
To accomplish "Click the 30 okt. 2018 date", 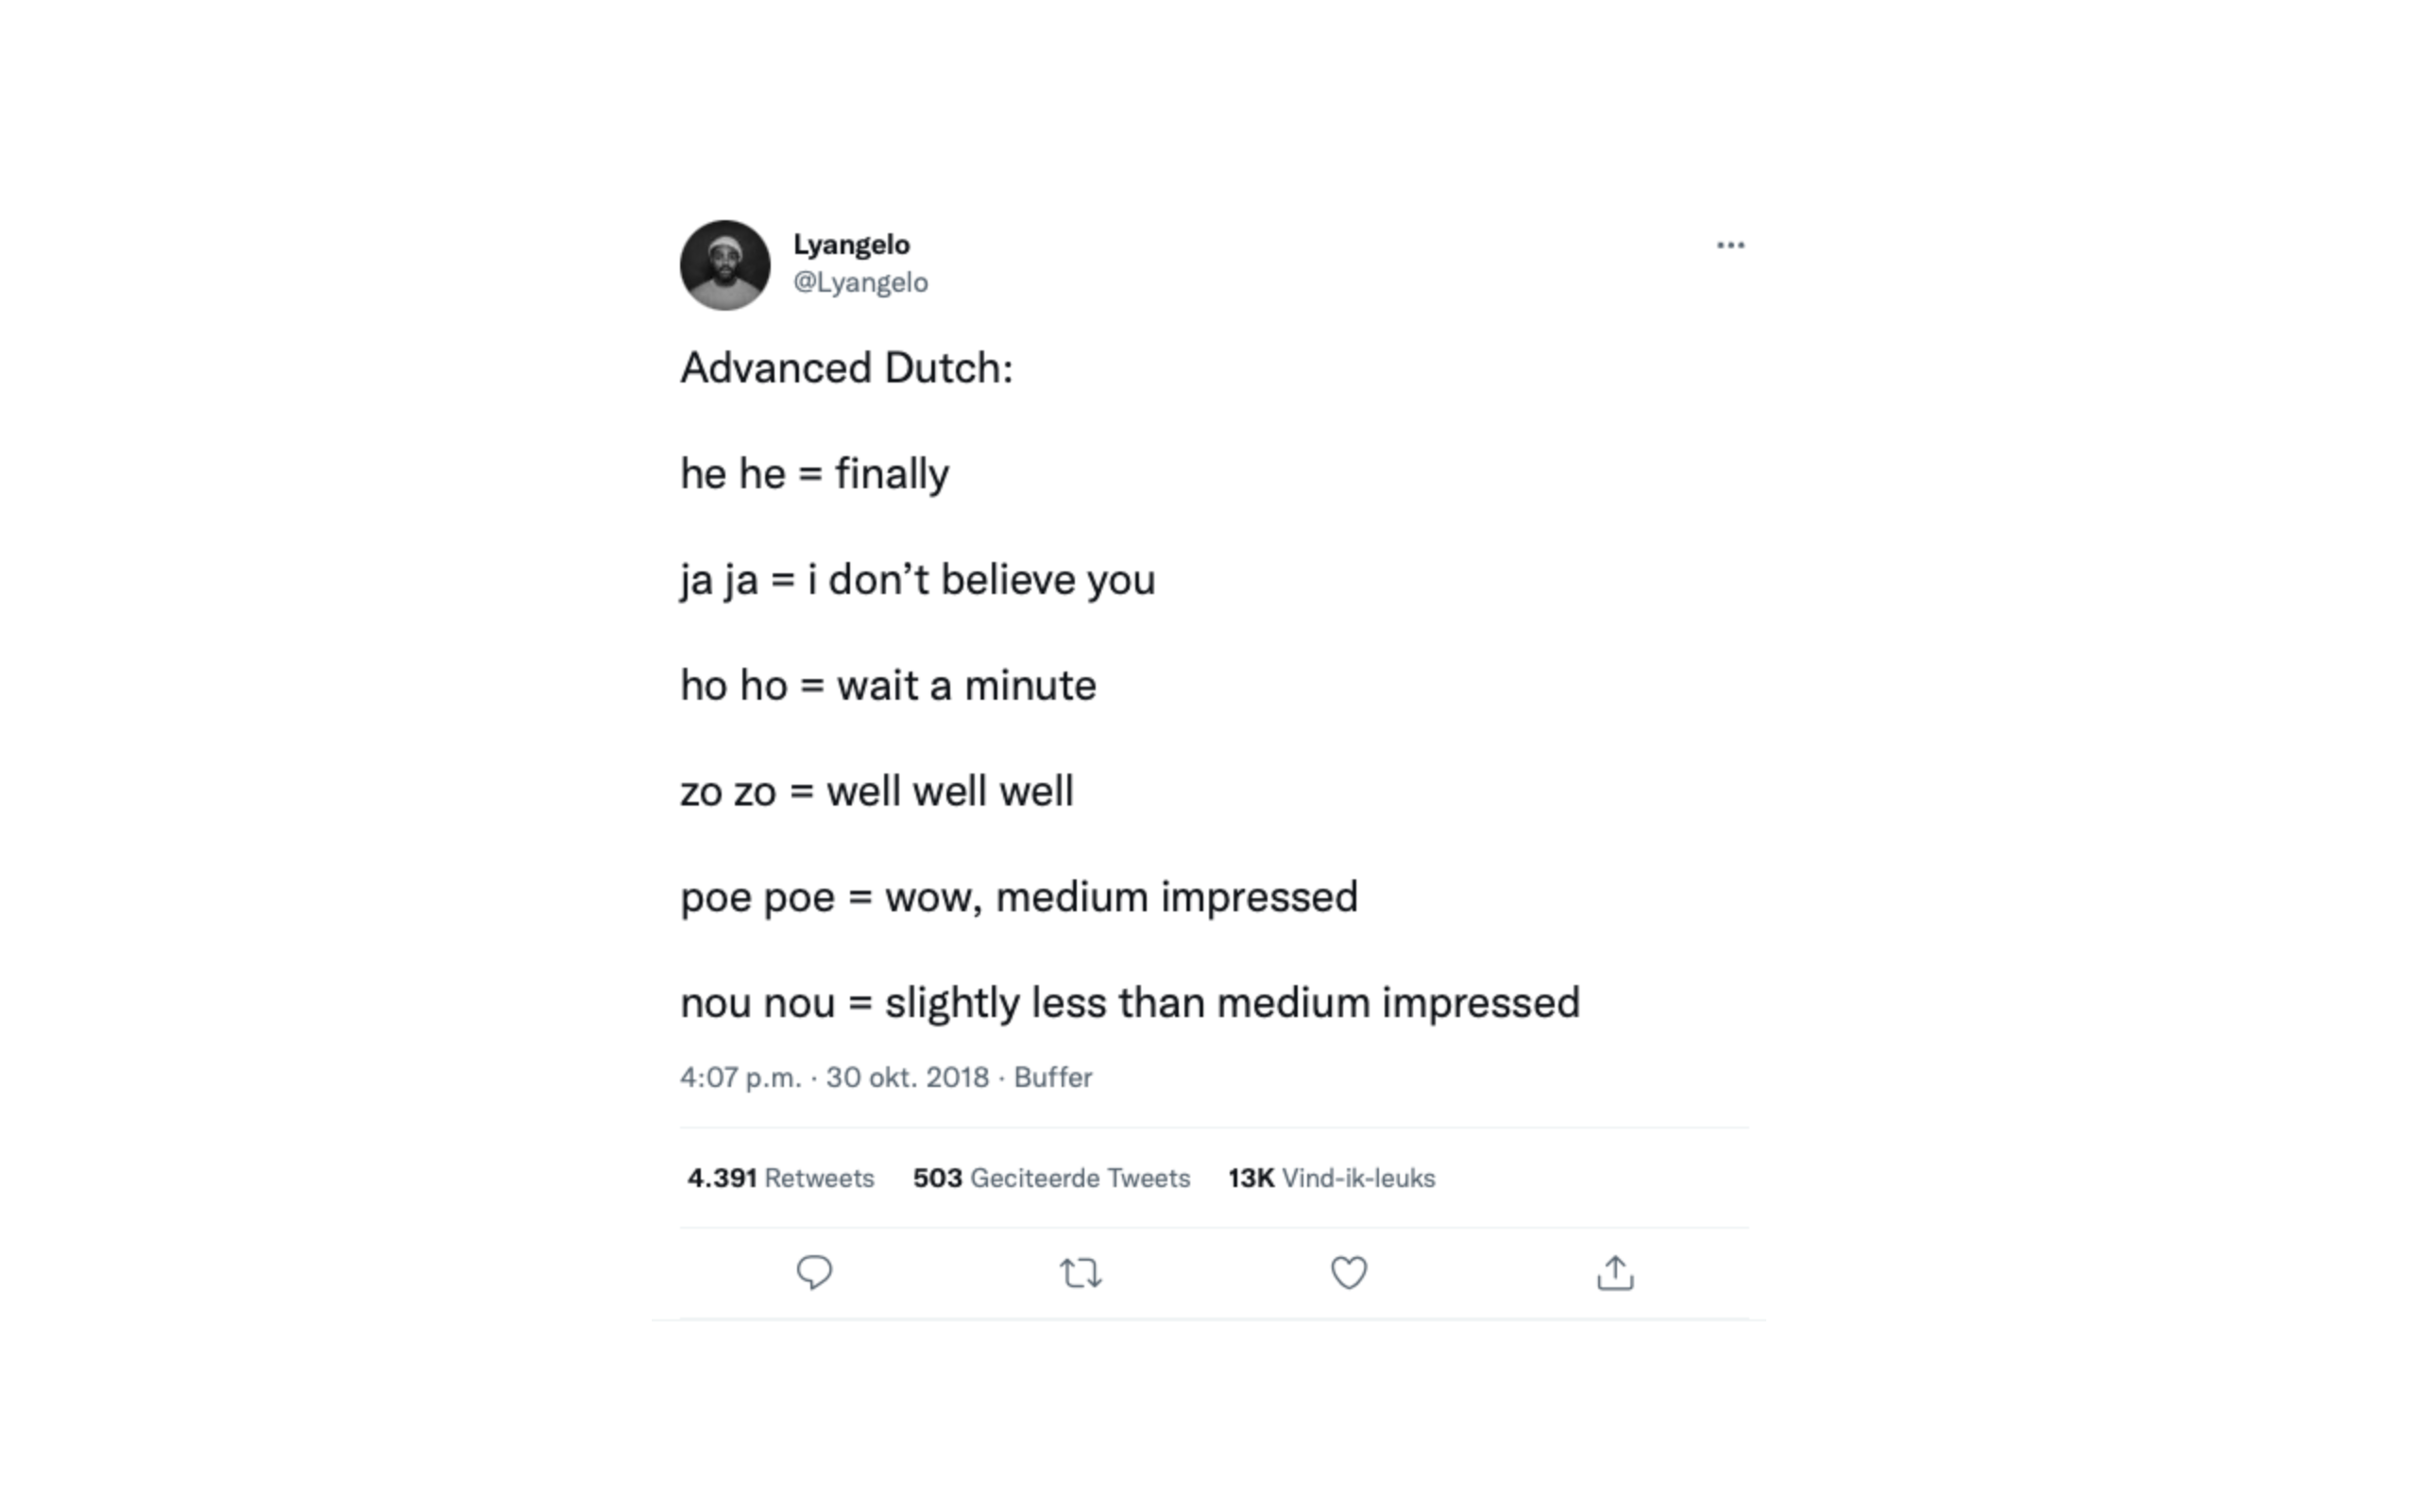I will tap(907, 1077).
